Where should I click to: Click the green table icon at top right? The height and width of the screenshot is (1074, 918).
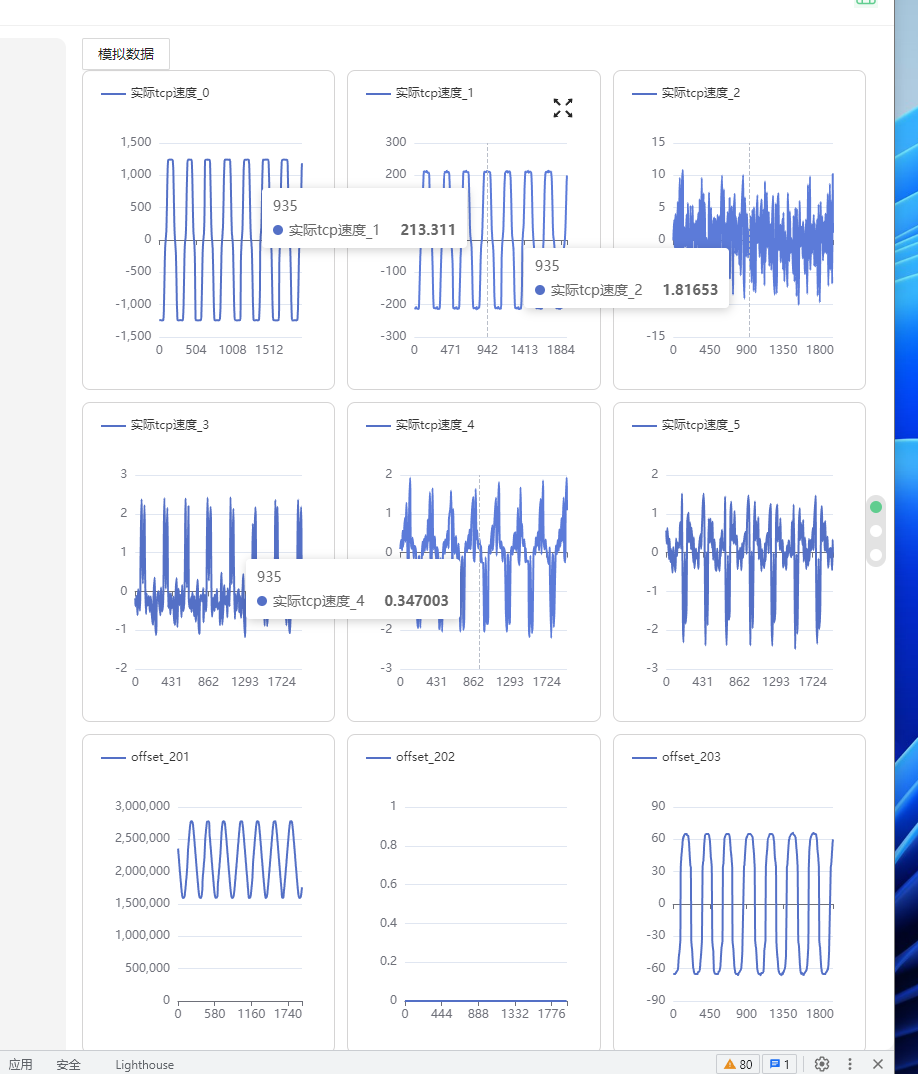pyautogui.click(x=864, y=4)
